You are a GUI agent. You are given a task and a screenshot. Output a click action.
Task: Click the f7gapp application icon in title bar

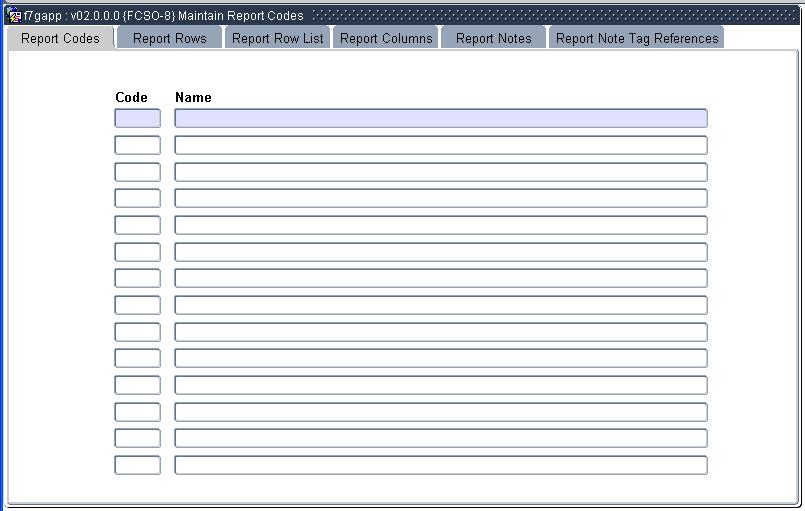[15, 16]
